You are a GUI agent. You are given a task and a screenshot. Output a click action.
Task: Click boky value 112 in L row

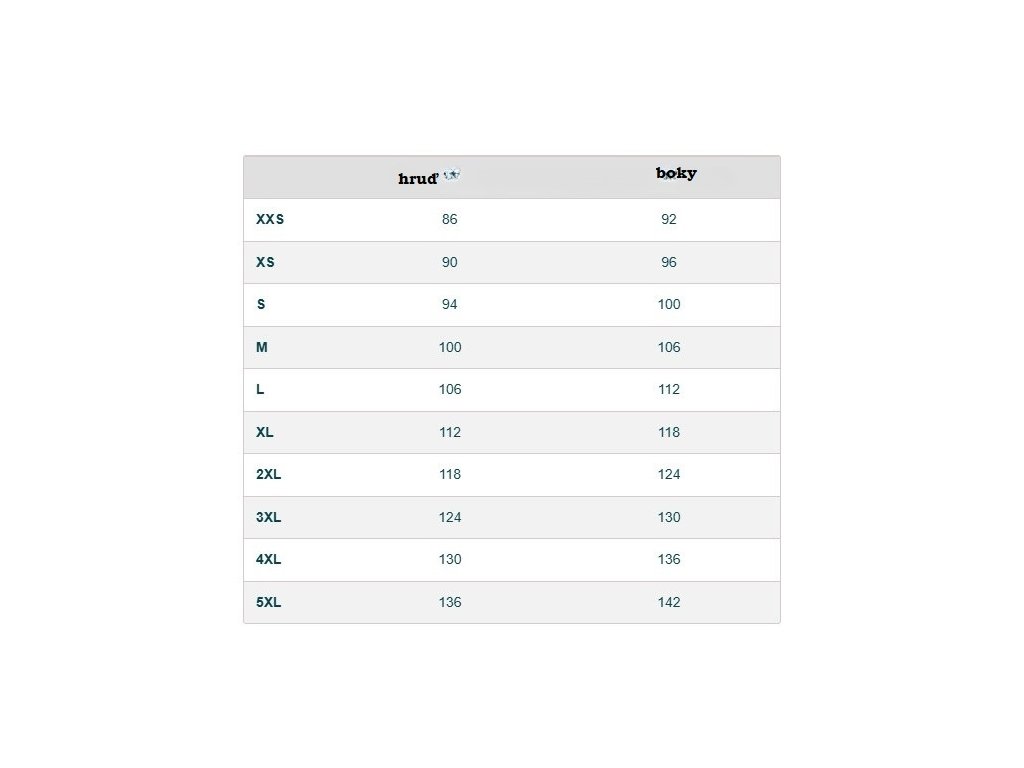(669, 390)
